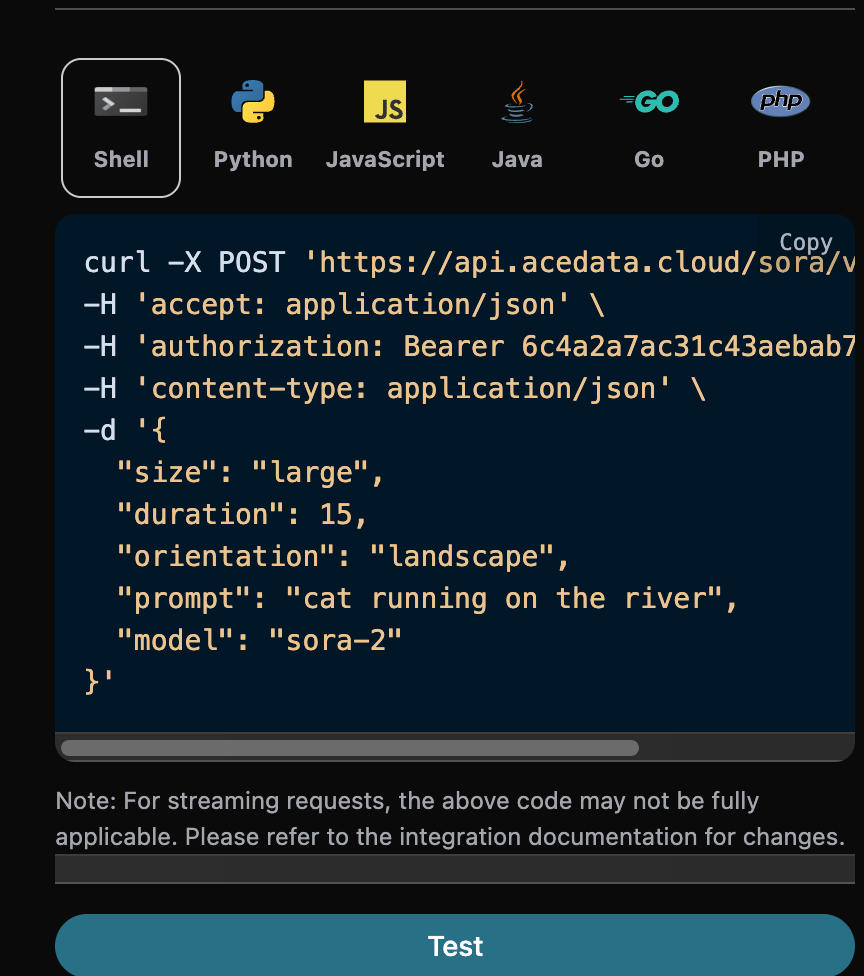Switch to the Python tab label
The height and width of the screenshot is (976, 864).
(253, 160)
